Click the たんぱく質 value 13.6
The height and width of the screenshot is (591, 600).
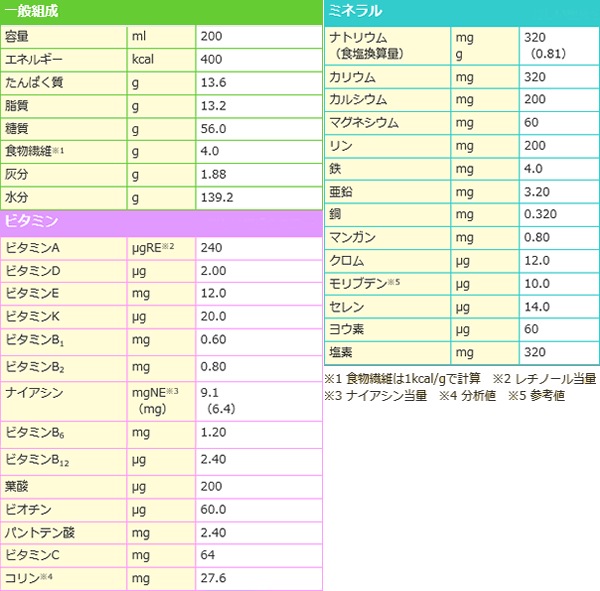(x=214, y=82)
